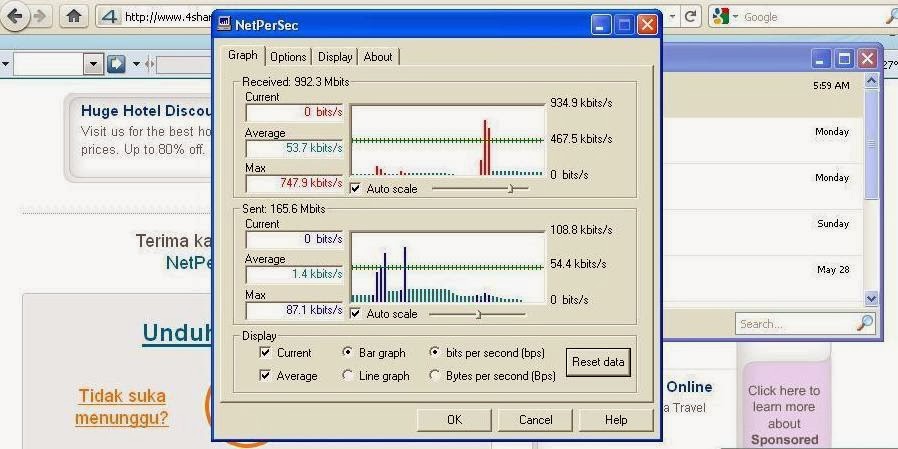Viewport: 898px width, 449px height.
Task: Open the address bar history dropdown
Action: point(673,17)
